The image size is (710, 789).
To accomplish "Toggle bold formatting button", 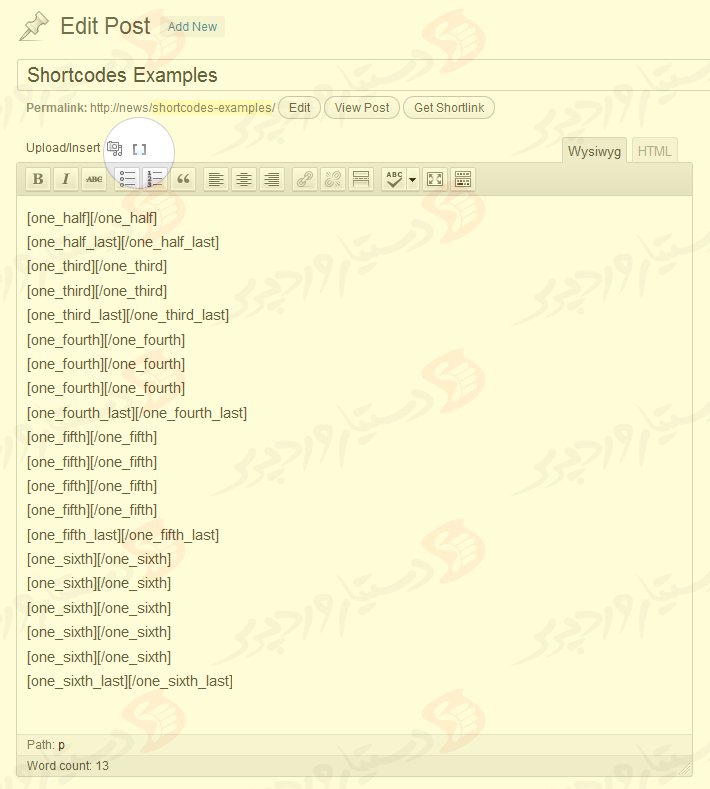I will coord(38,179).
